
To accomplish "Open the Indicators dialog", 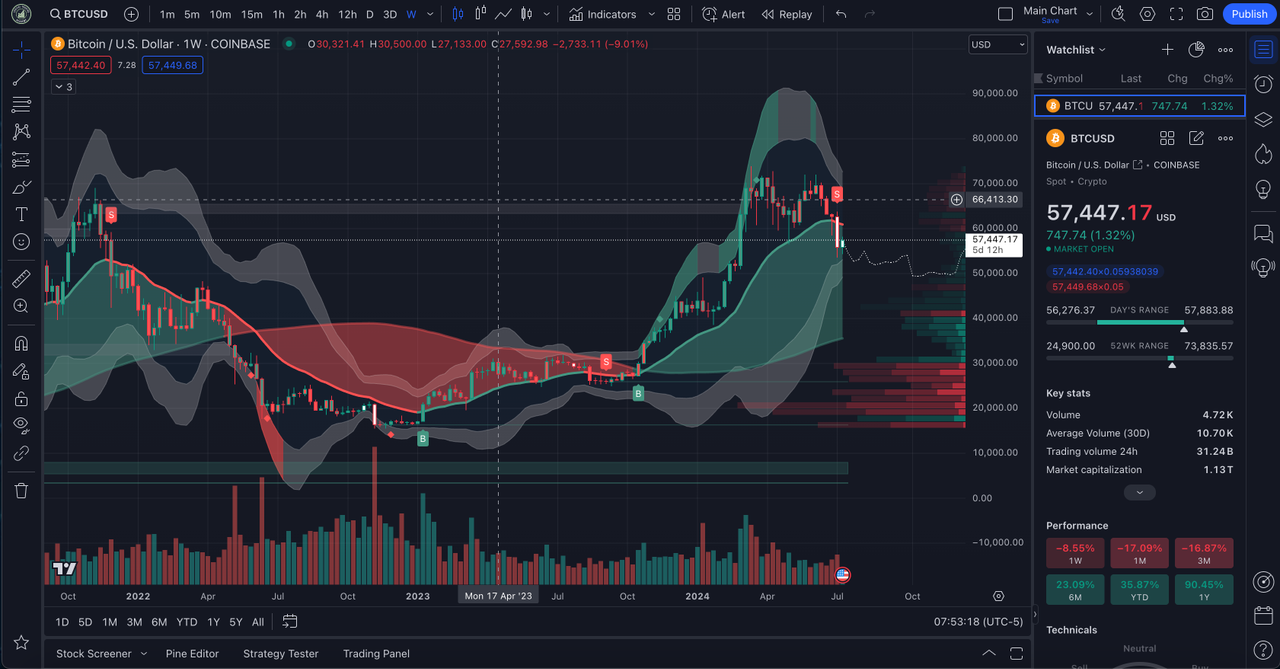I will click(602, 14).
